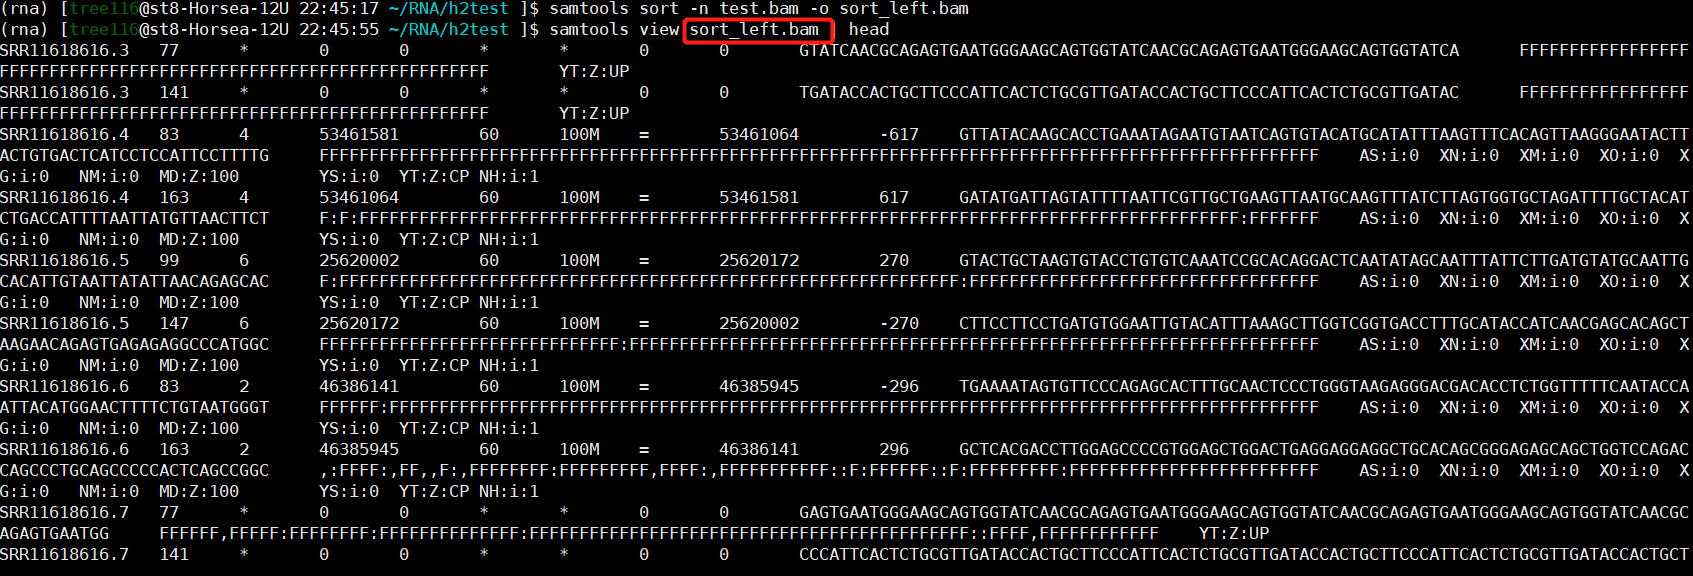Image resolution: width=1693 pixels, height=576 pixels.
Task: Click position 46386141 in SRR11618616.6 flag 83 row
Action: pyautogui.click(x=359, y=386)
